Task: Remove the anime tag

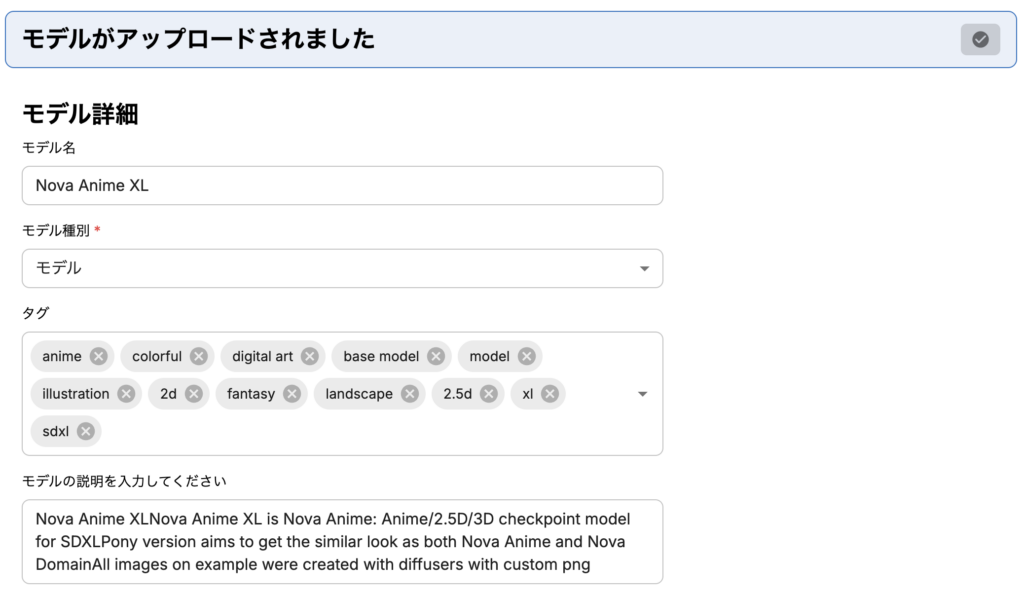Action: [98, 356]
